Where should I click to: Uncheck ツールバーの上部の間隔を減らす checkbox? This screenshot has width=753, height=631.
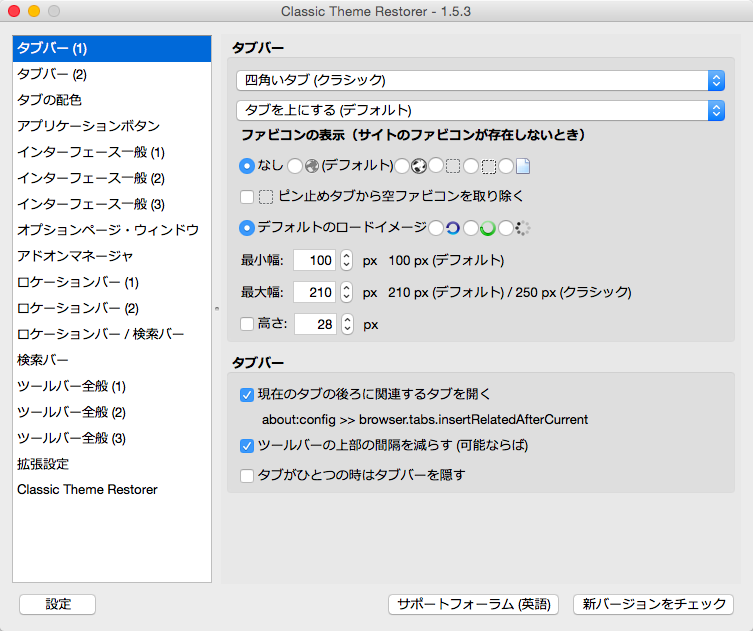(x=247, y=446)
